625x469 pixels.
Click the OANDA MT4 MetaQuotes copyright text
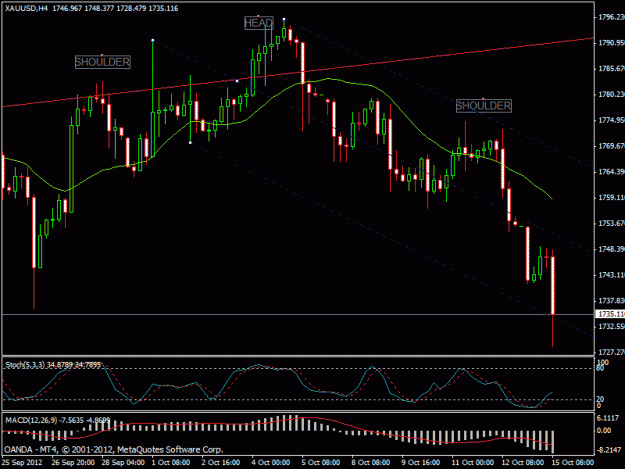point(114,449)
